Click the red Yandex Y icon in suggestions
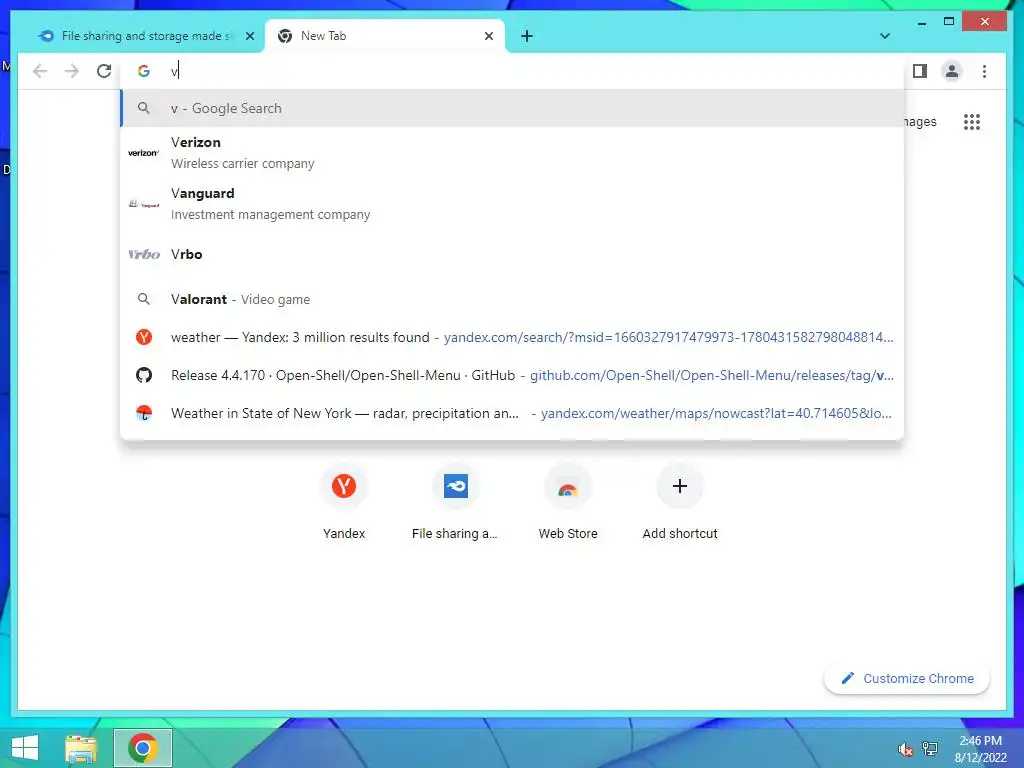The height and width of the screenshot is (768, 1024). pos(144,337)
